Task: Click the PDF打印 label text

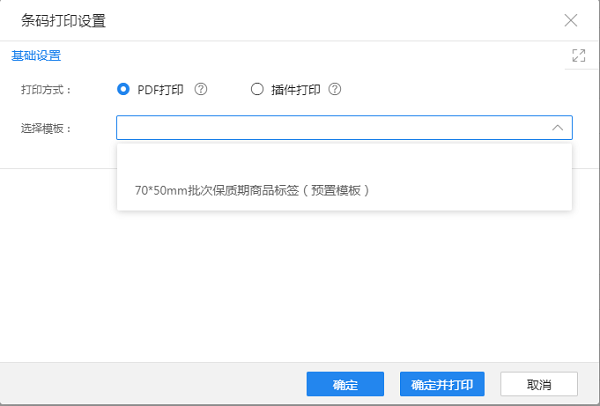Action: [x=160, y=89]
